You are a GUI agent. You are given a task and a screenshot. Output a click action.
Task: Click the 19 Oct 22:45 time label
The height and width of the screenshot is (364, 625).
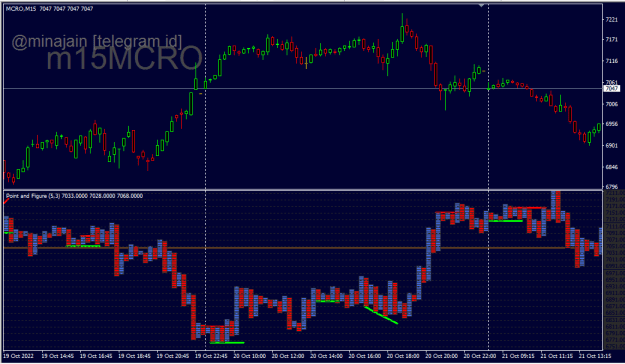211,356
